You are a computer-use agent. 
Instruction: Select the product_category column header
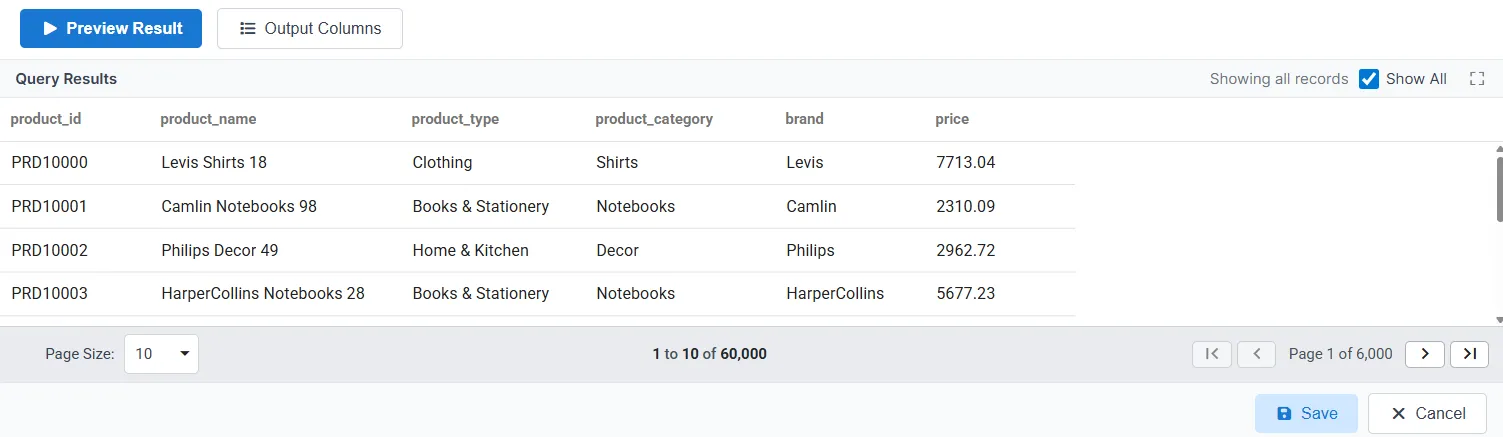[654, 119]
